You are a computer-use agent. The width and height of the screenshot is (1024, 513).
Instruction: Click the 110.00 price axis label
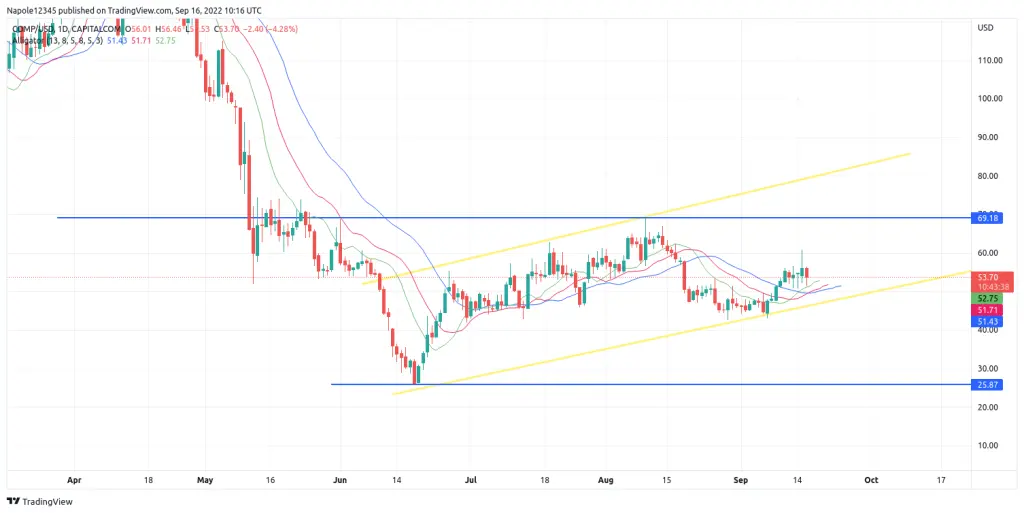[990, 60]
